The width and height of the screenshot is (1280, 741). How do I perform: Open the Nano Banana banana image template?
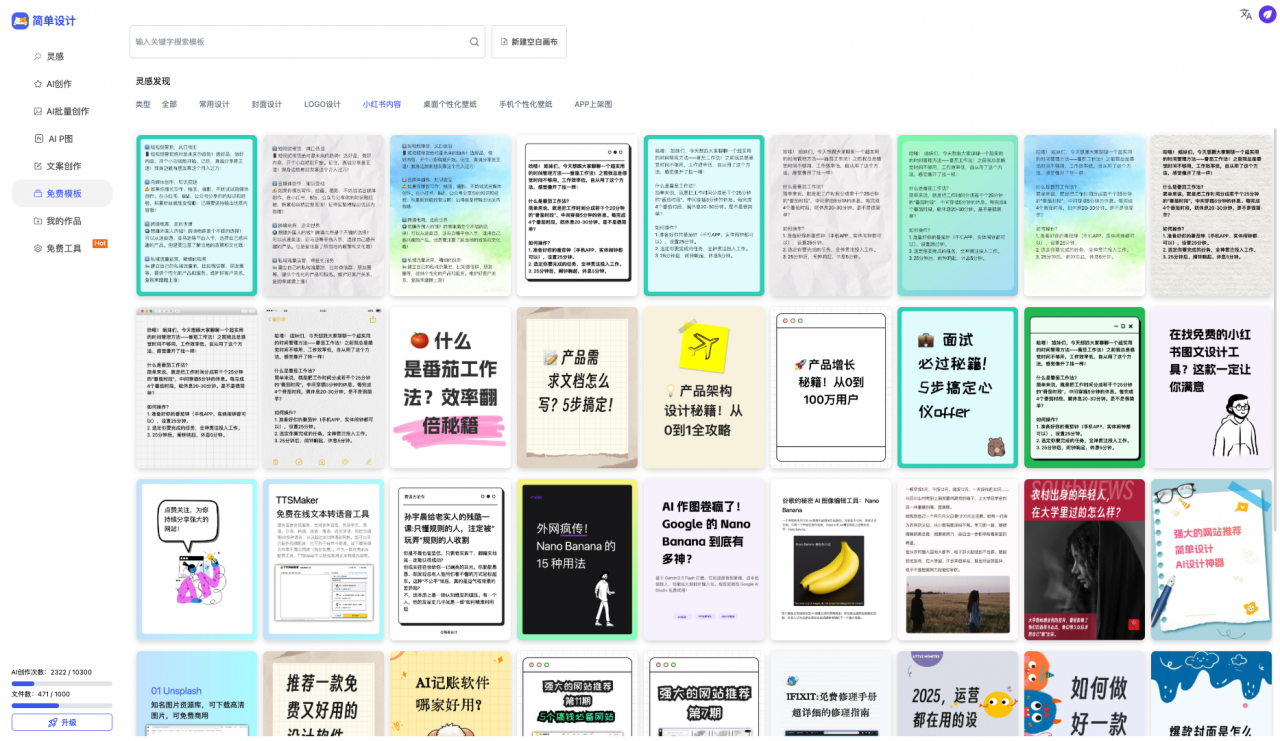tap(830, 559)
